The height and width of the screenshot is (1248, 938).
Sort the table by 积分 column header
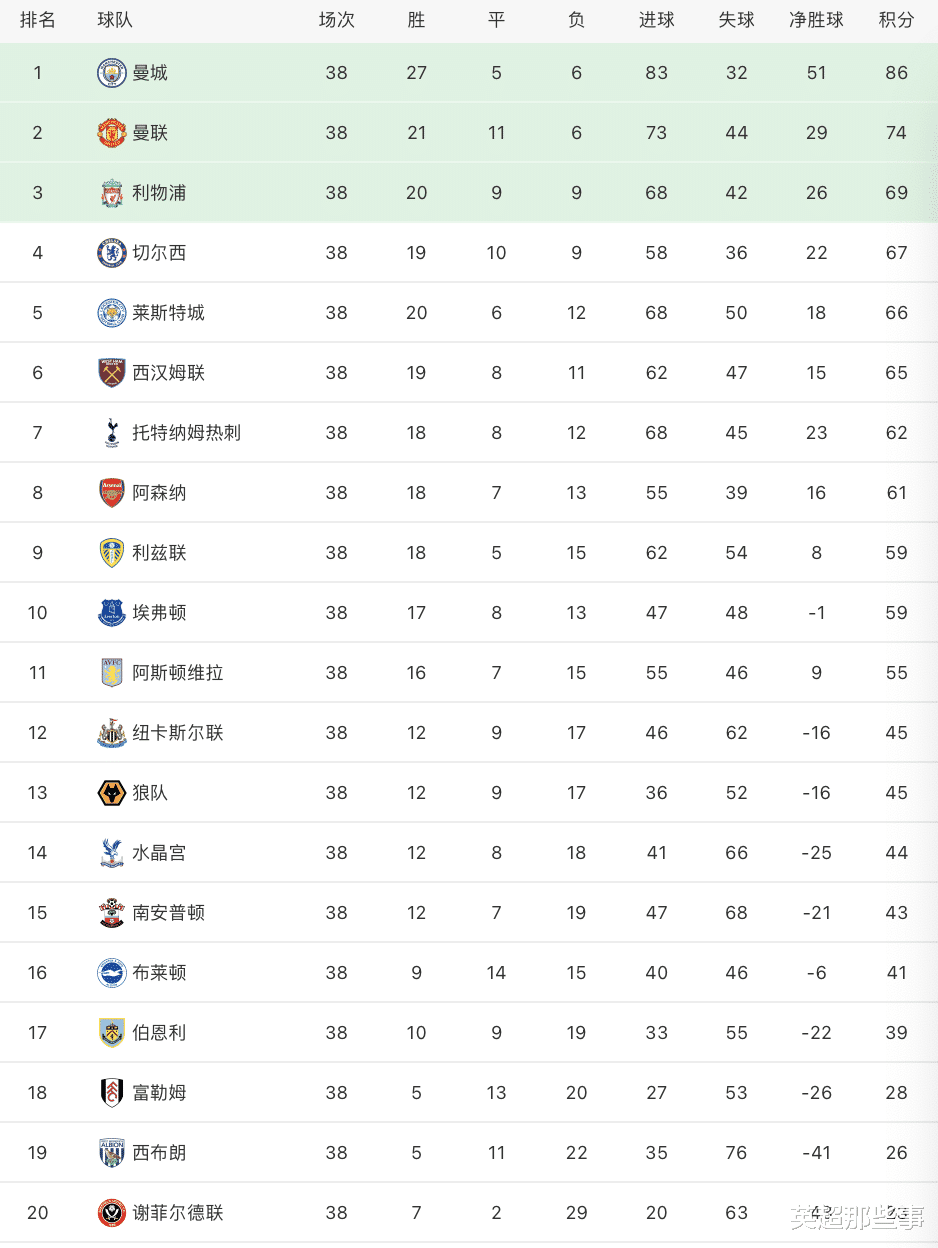click(x=896, y=20)
